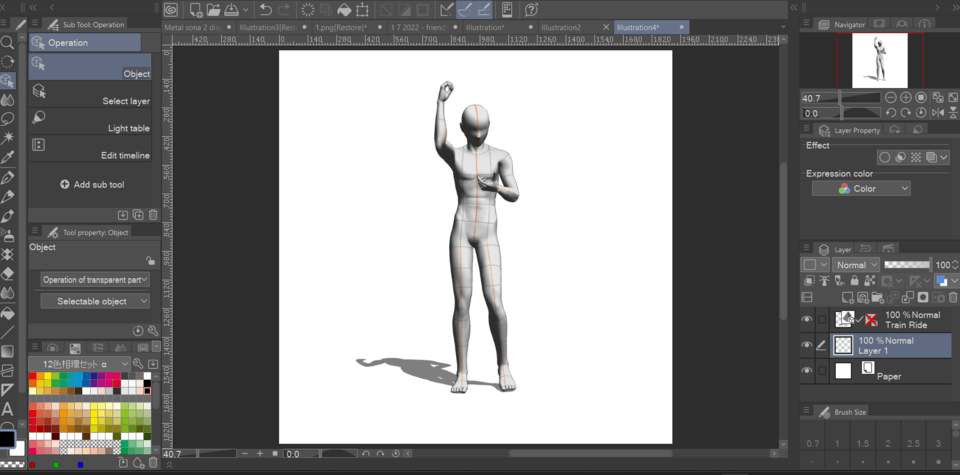The width and height of the screenshot is (960, 475).
Task: Select the Fill bucket tool in left toolbar
Action: tap(7, 313)
